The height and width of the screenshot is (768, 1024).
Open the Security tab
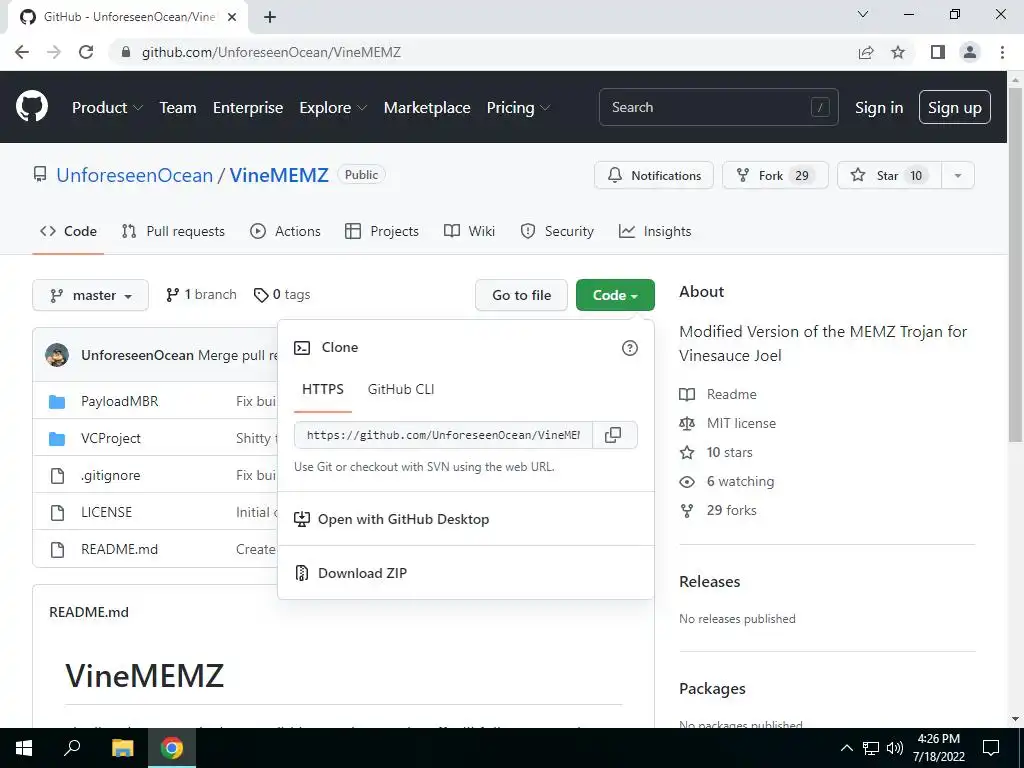pyautogui.click(x=557, y=231)
